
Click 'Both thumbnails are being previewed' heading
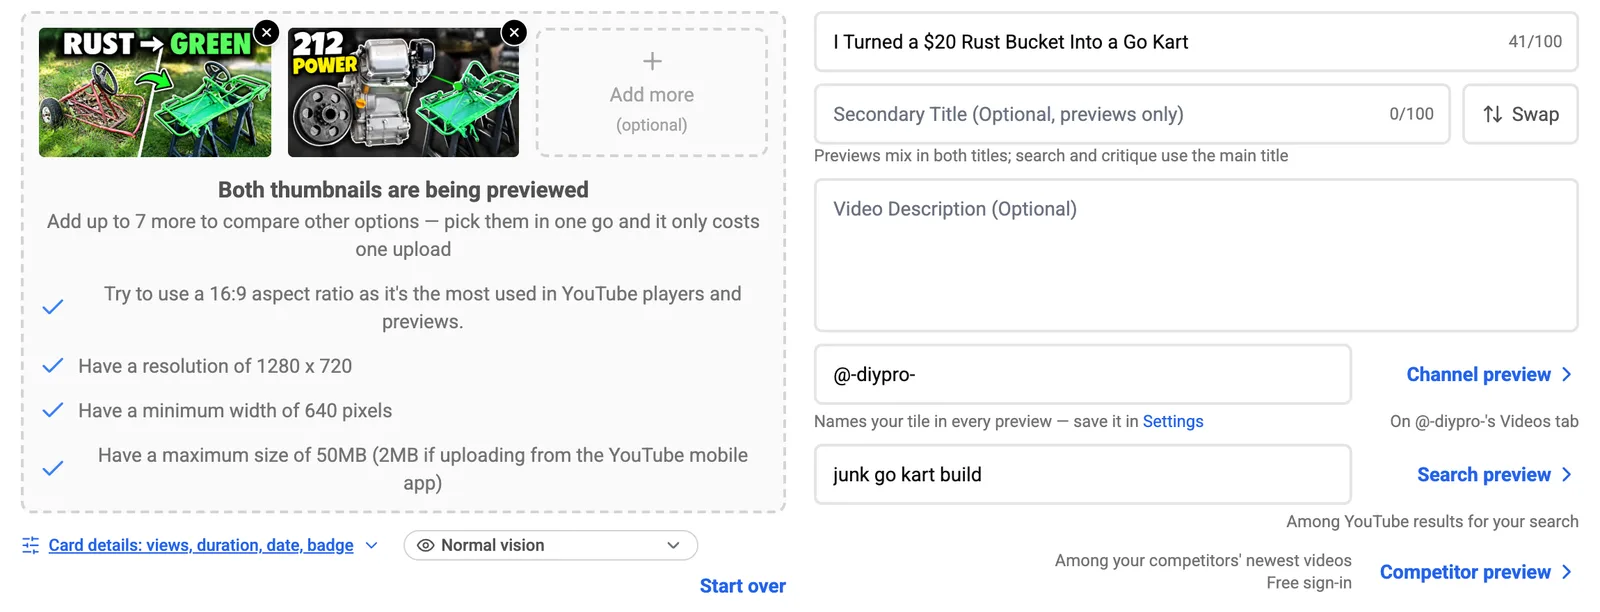pyautogui.click(x=403, y=190)
